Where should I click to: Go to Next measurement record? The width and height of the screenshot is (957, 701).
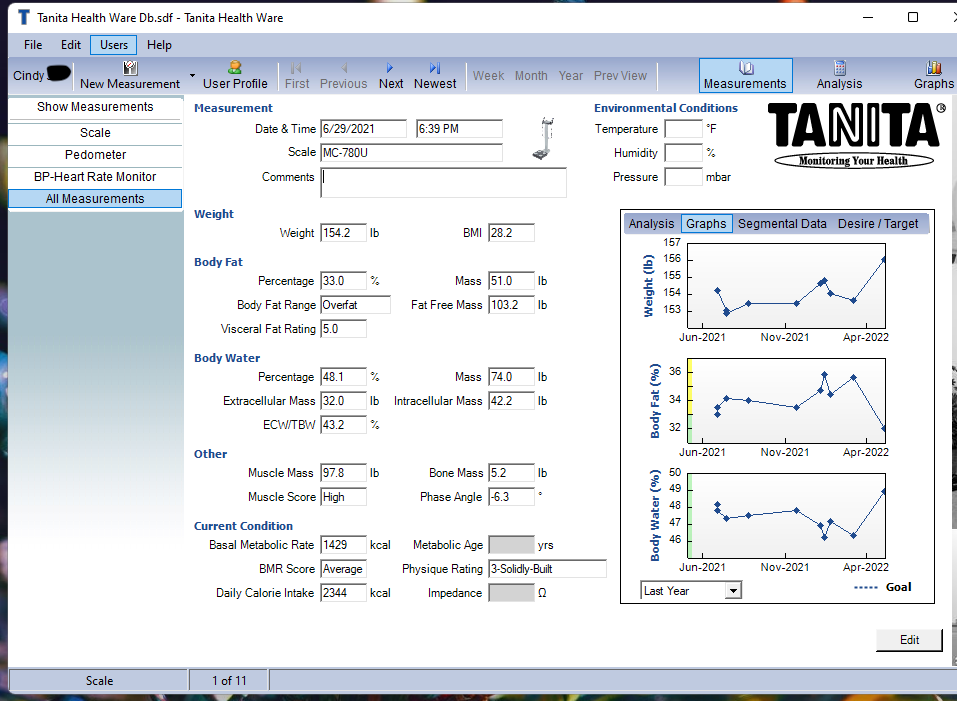391,76
